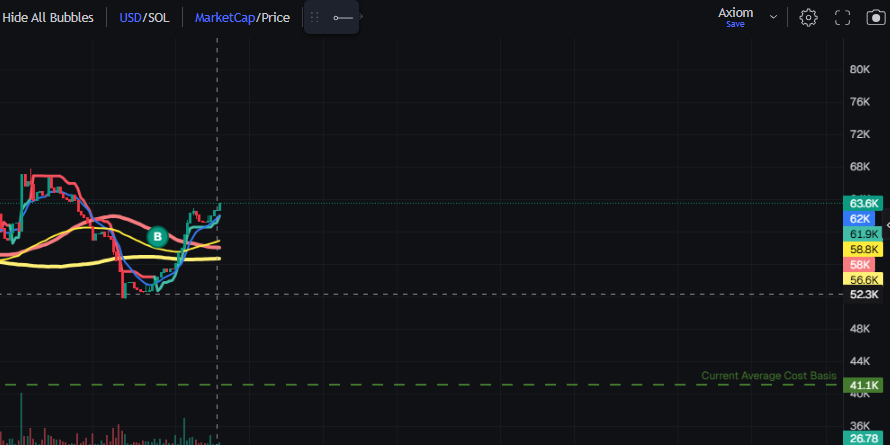Screen dimensions: 890x445
Task: Click the teal 61.9K indicator label
Action: point(863,234)
